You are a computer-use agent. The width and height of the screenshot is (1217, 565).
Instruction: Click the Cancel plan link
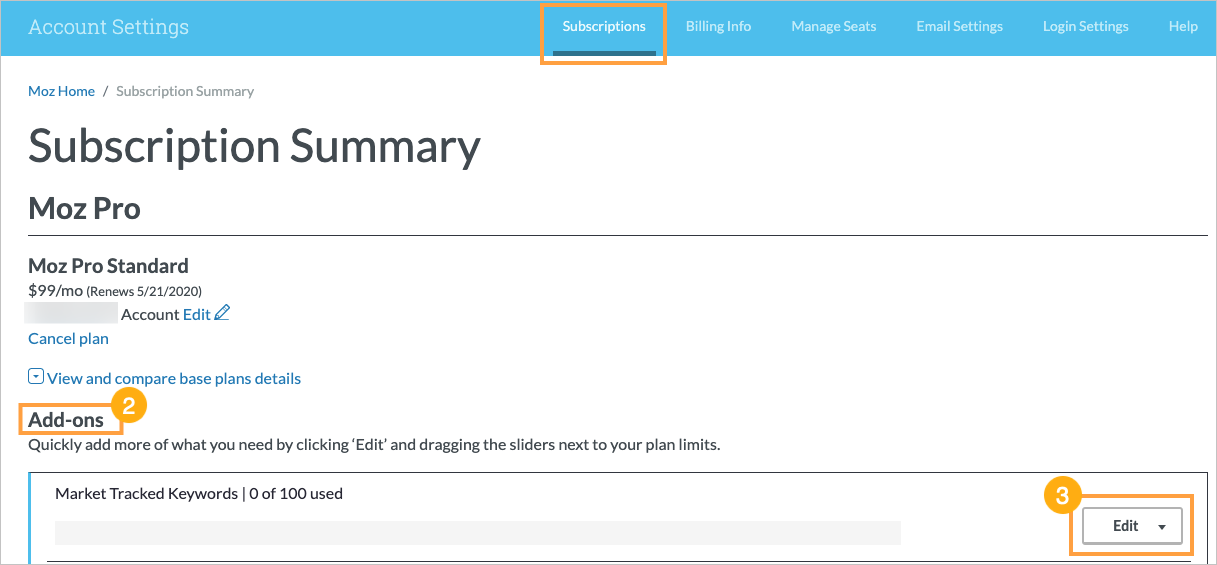pyautogui.click(x=68, y=339)
